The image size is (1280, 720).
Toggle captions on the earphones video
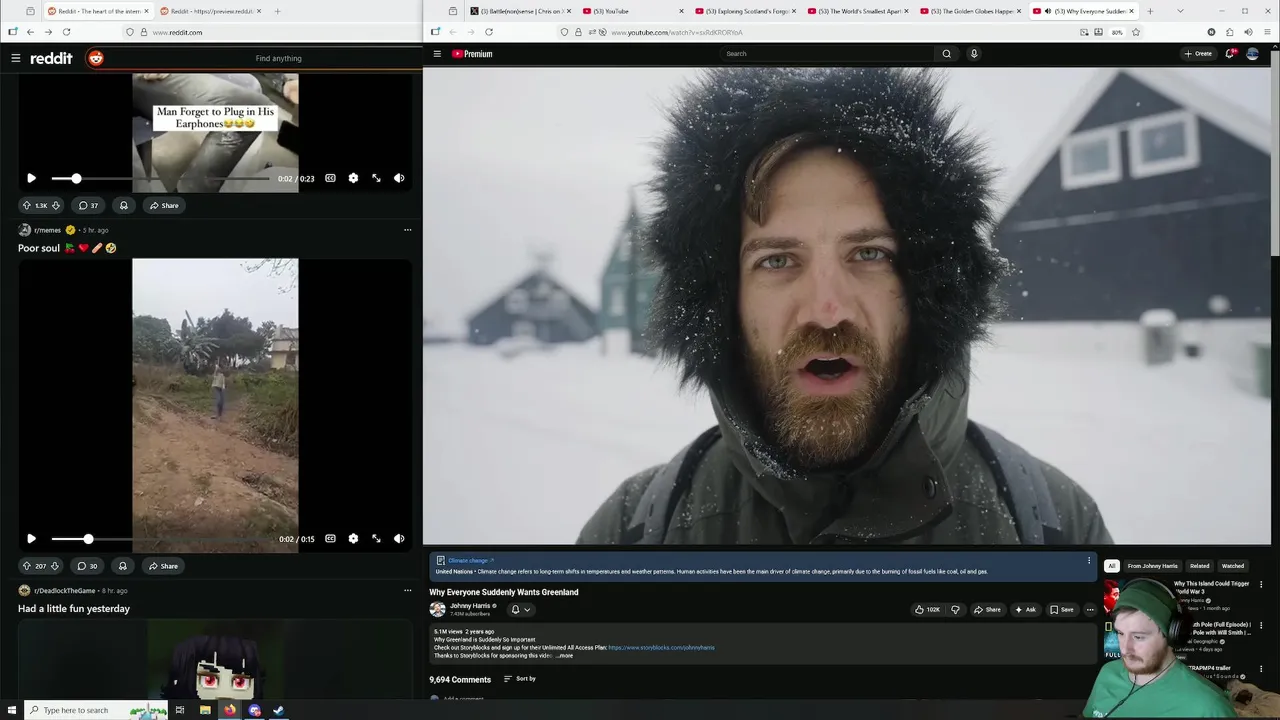(330, 178)
